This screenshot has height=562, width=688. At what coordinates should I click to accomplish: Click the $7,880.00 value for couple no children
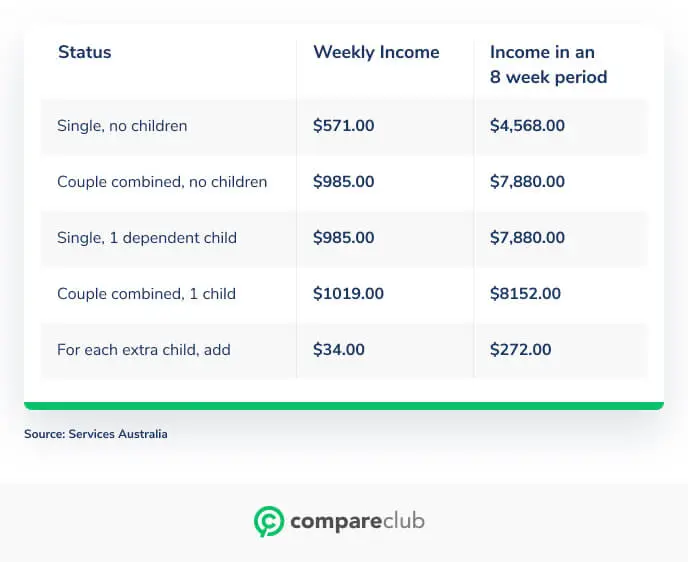527,182
